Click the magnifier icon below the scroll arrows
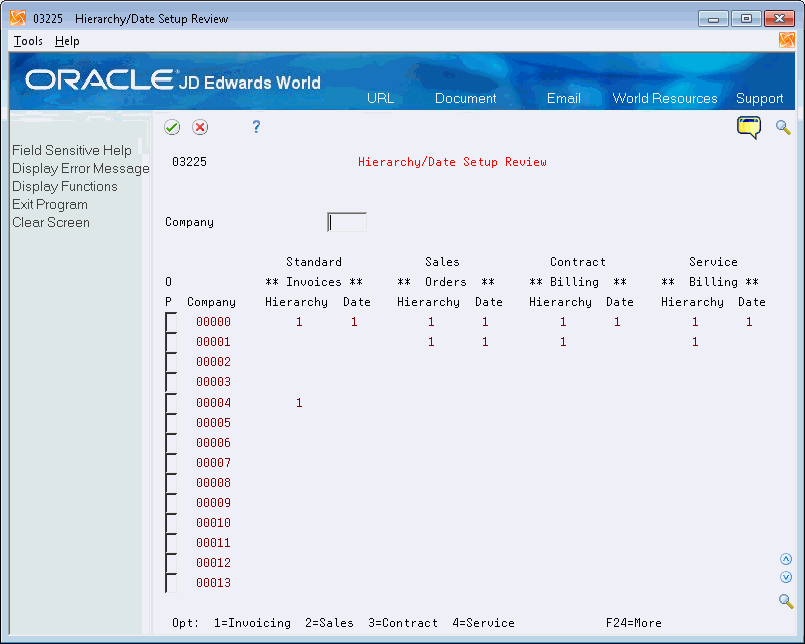Viewport: 805px width, 644px height. [785, 600]
